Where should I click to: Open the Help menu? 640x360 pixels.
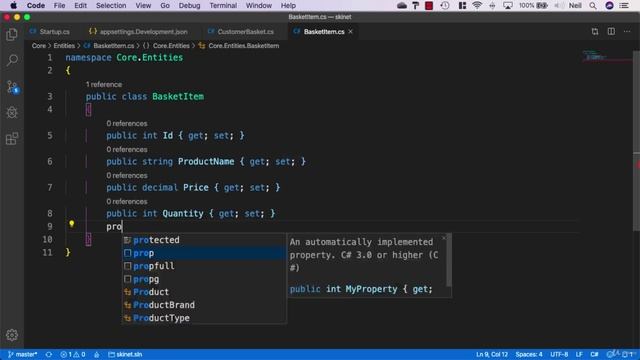coord(288,5)
